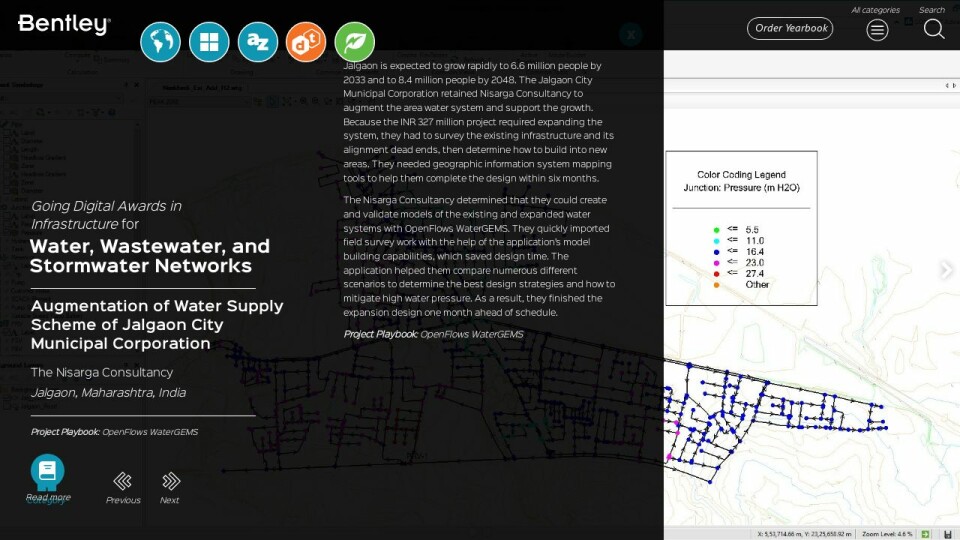Click the green status bar icon
Screen dimensions: 960x540
pos(925,534)
